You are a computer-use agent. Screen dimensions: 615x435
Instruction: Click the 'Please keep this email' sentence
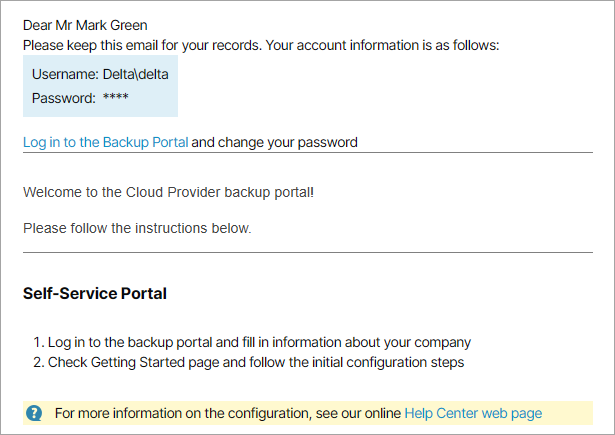click(260, 45)
